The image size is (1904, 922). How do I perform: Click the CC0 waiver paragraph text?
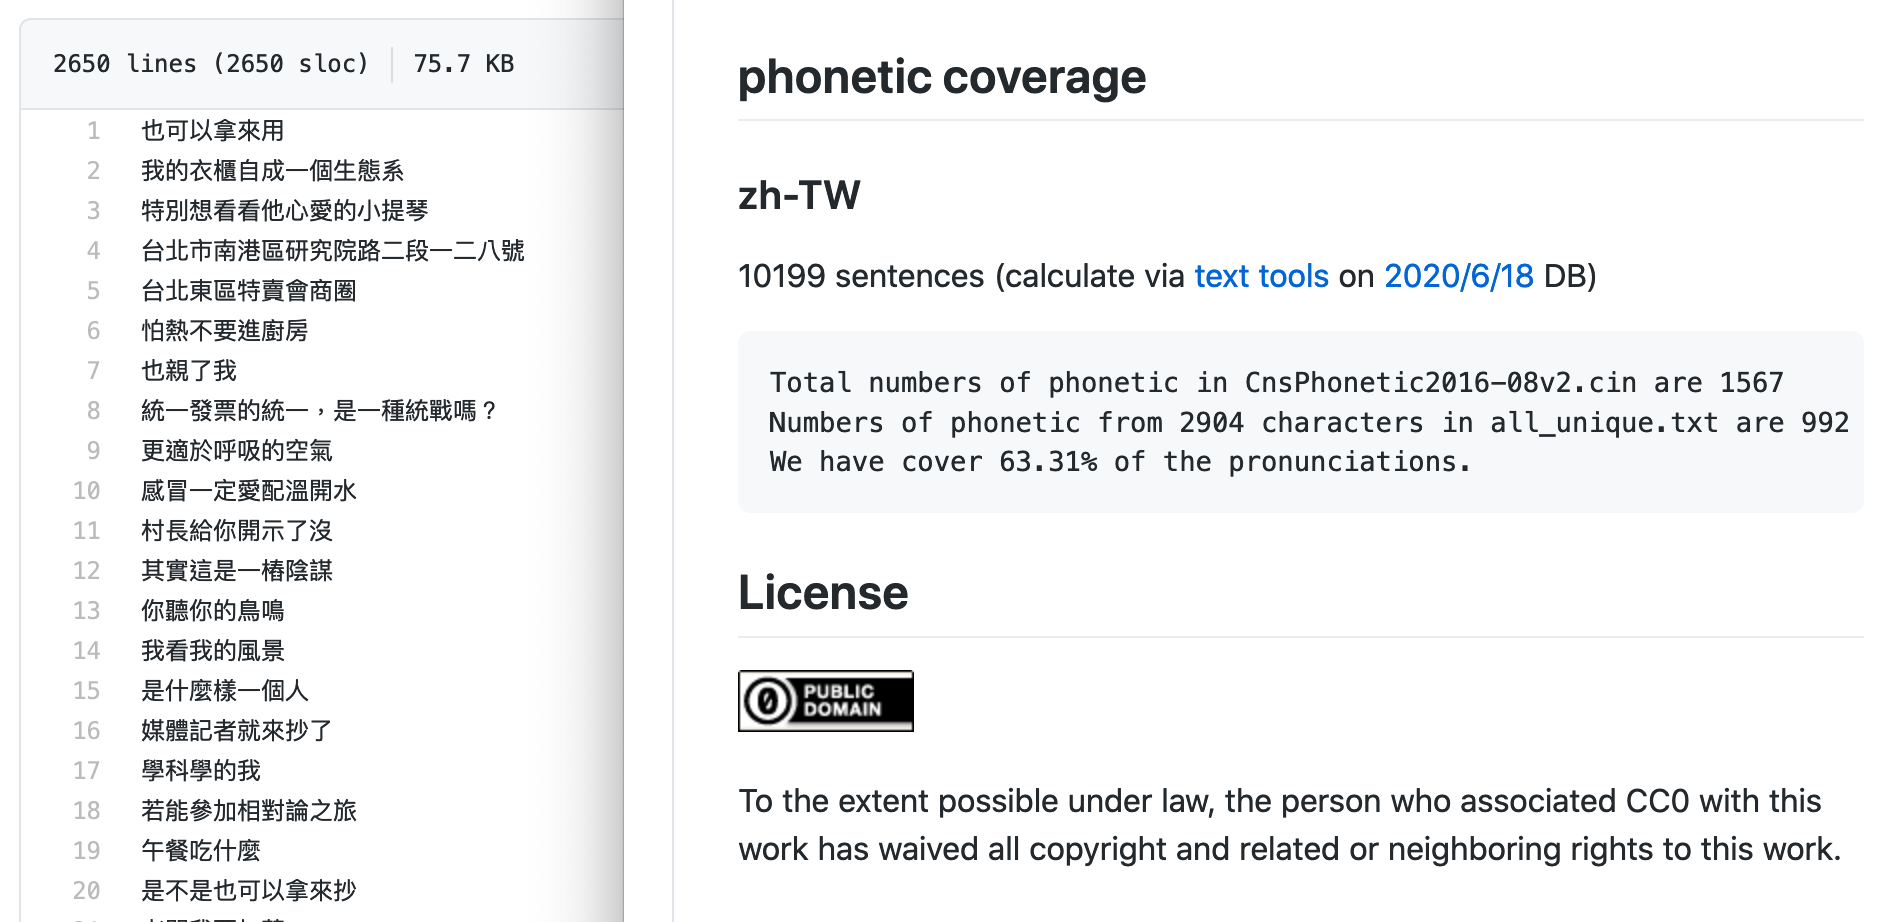click(1288, 825)
